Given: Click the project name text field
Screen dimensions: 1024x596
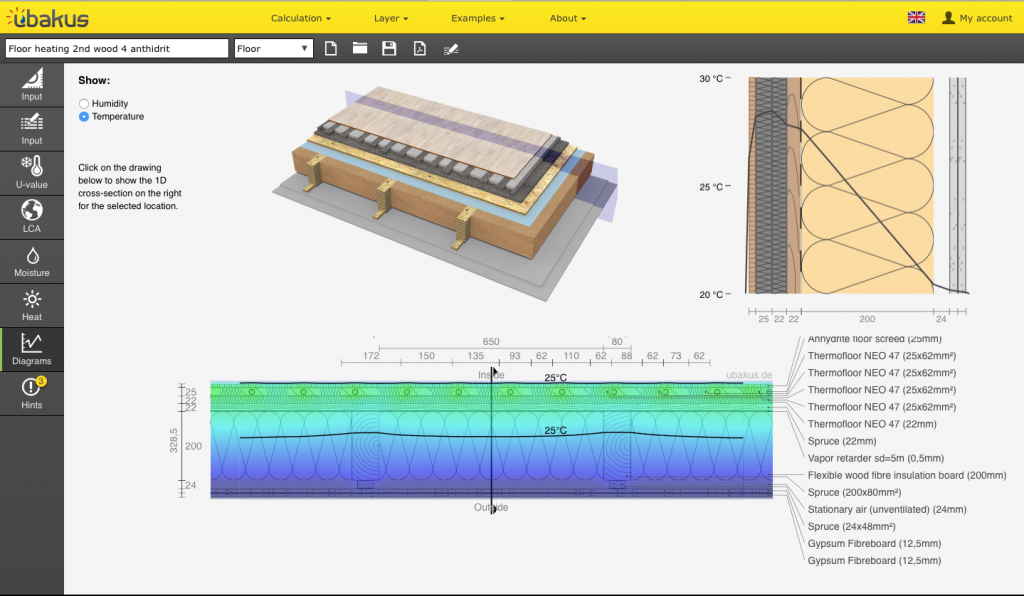Looking at the screenshot, I should click(116, 48).
